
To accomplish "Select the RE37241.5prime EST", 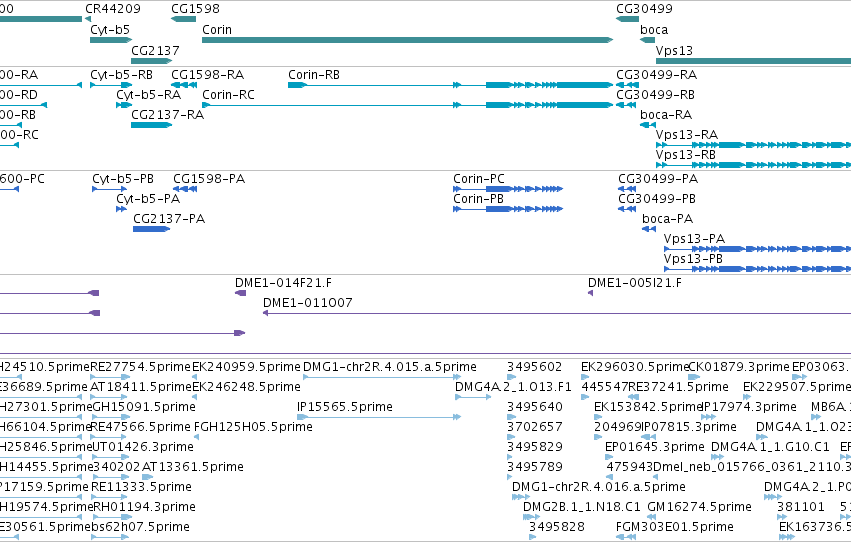I will [633, 397].
